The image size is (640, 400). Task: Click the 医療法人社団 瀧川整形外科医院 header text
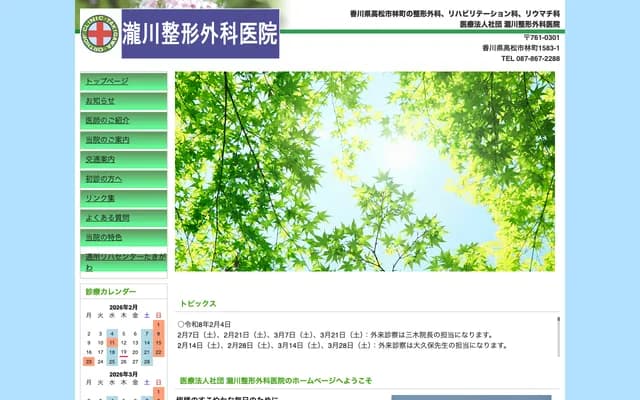tap(510, 24)
